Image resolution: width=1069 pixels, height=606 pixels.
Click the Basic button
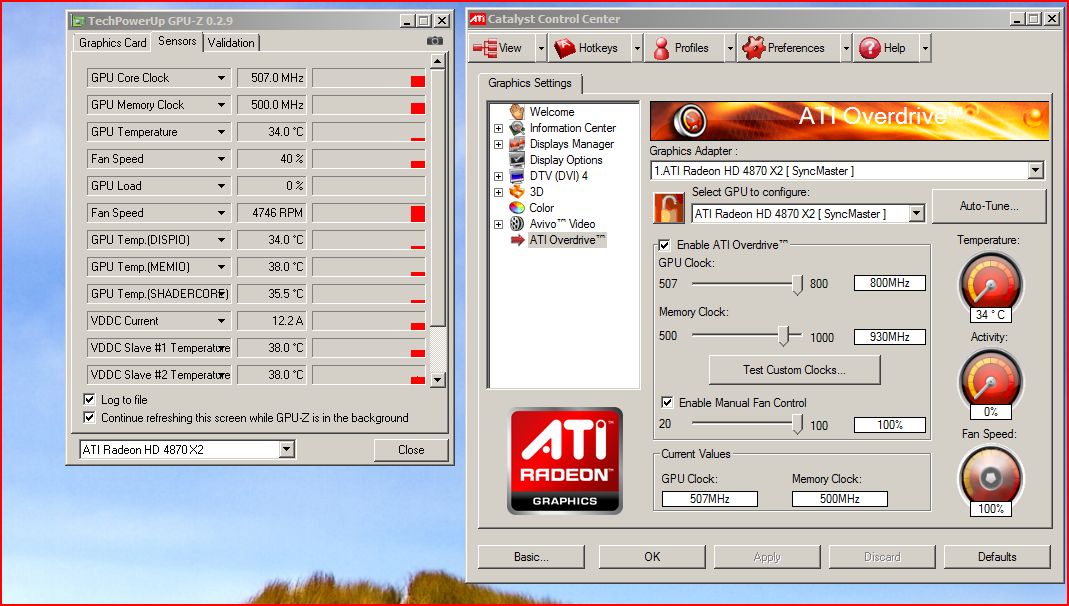(531, 557)
